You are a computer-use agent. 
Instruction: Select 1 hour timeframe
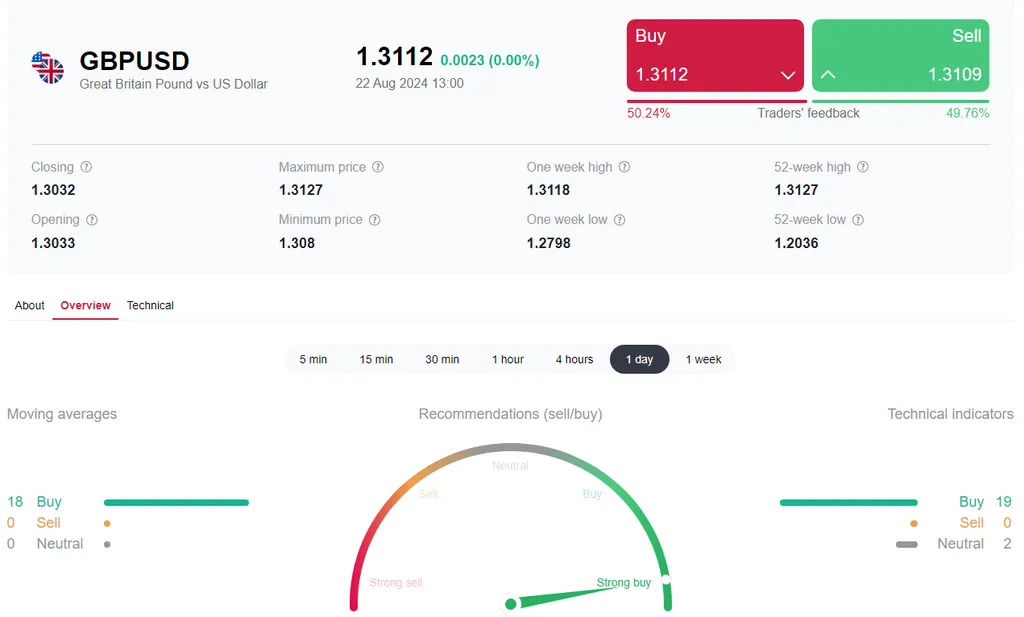tap(508, 360)
